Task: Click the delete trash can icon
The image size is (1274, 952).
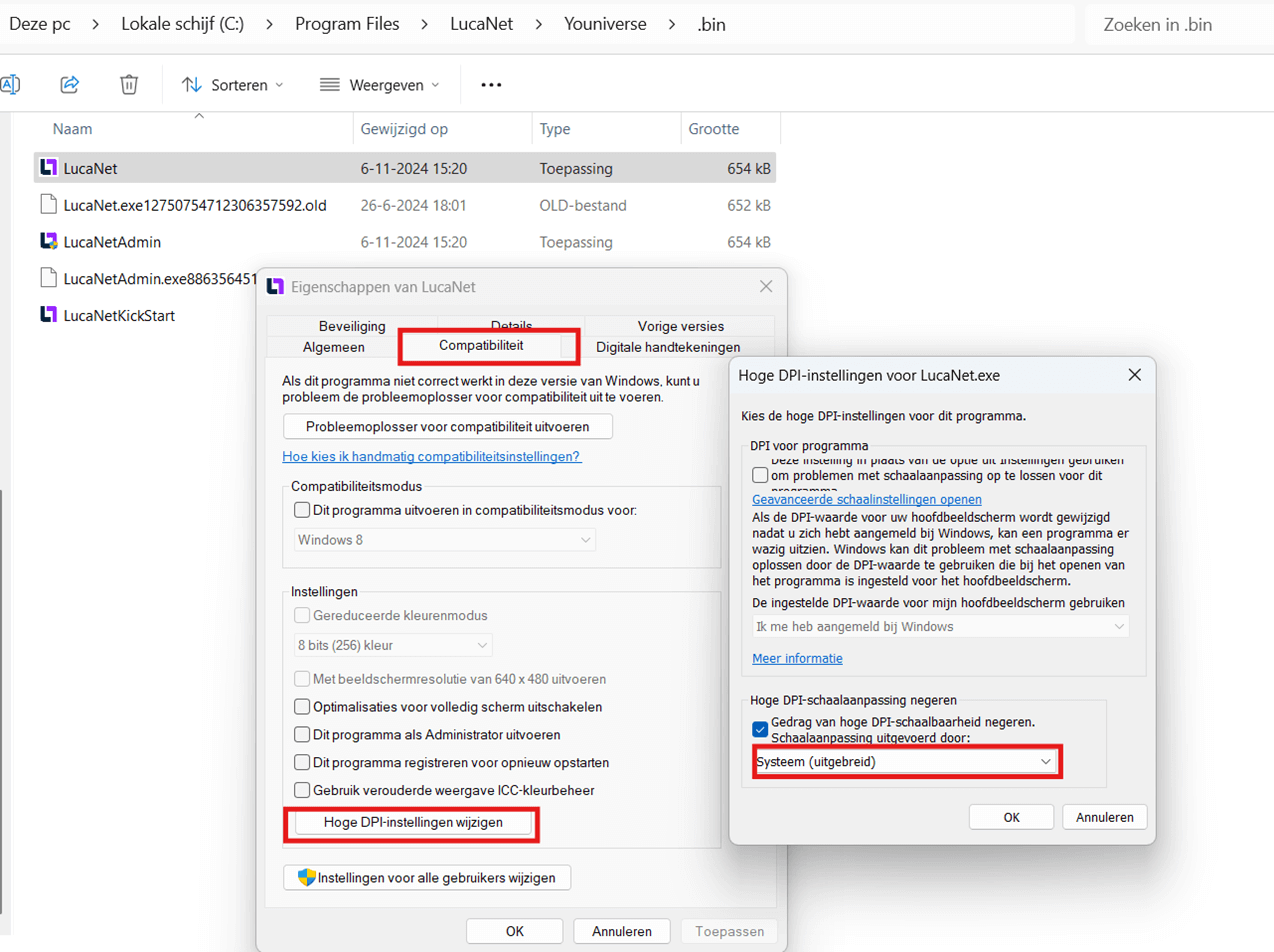Action: [x=129, y=85]
